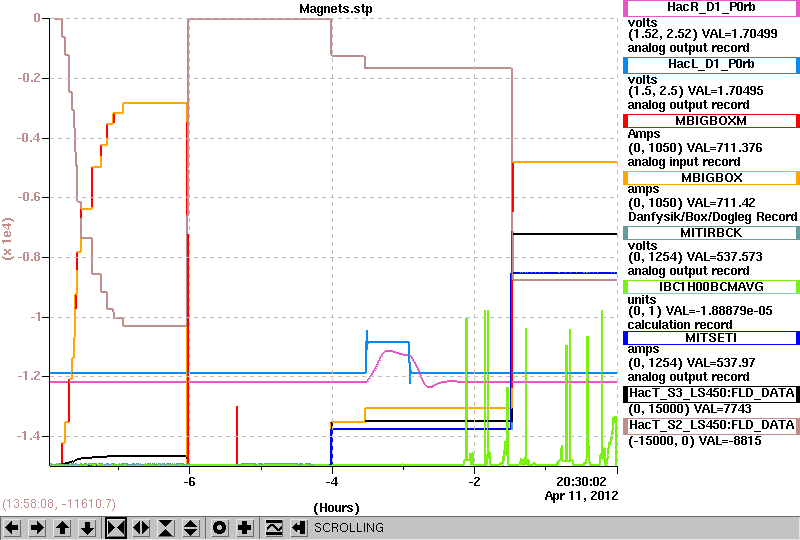
Task: Click the SCROLLING status label
Action: pos(348,528)
